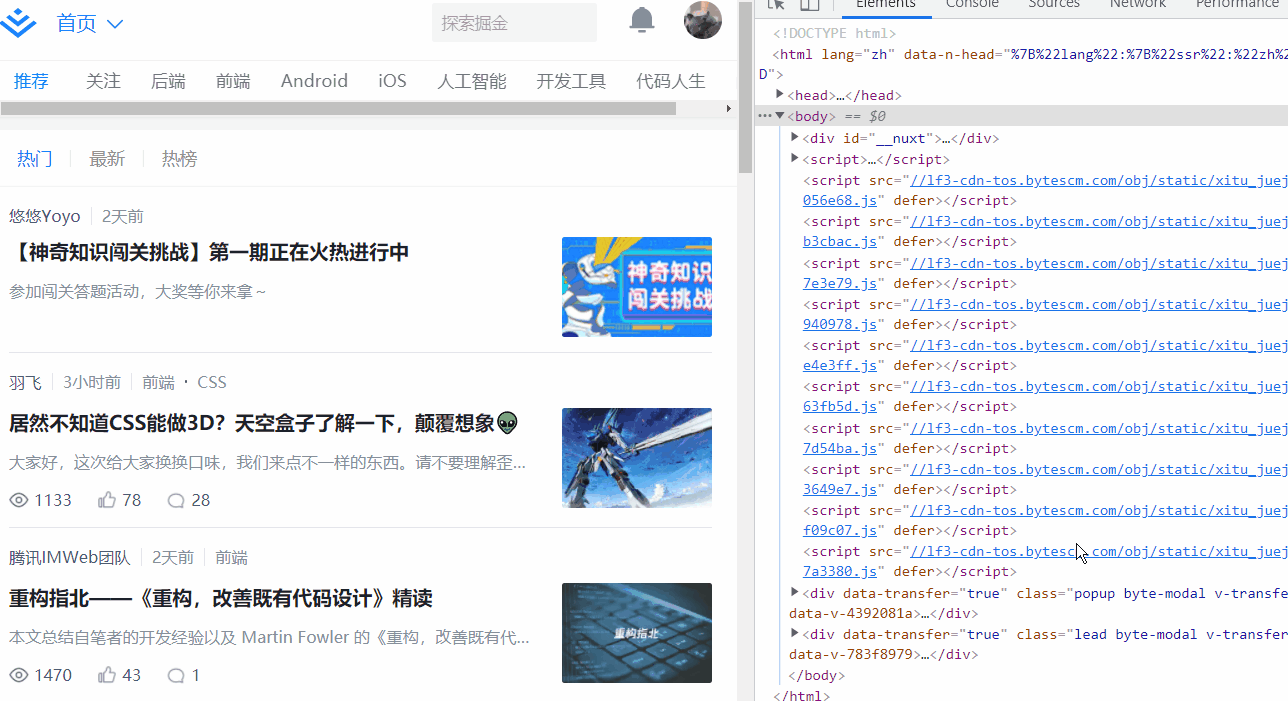Switch to the Performance DevTools tab
The width and height of the screenshot is (1288, 701).
coord(1237,4)
